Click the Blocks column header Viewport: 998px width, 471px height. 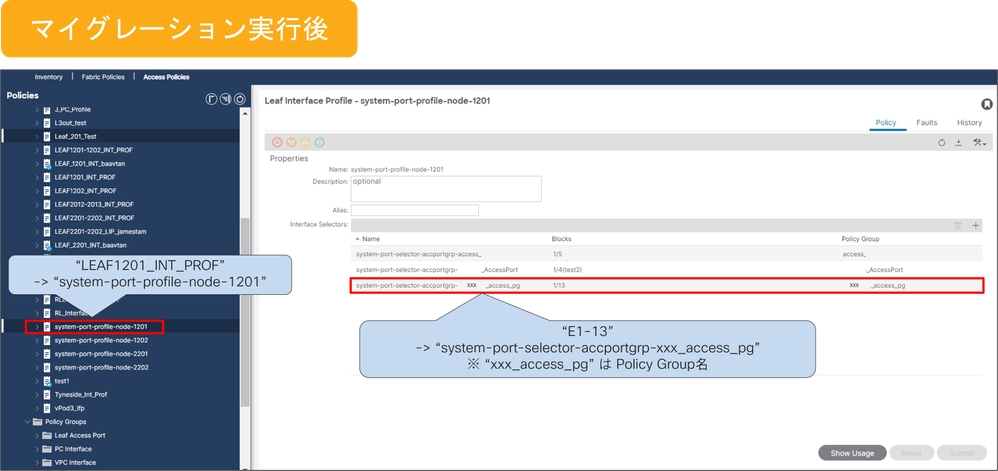[561, 239]
